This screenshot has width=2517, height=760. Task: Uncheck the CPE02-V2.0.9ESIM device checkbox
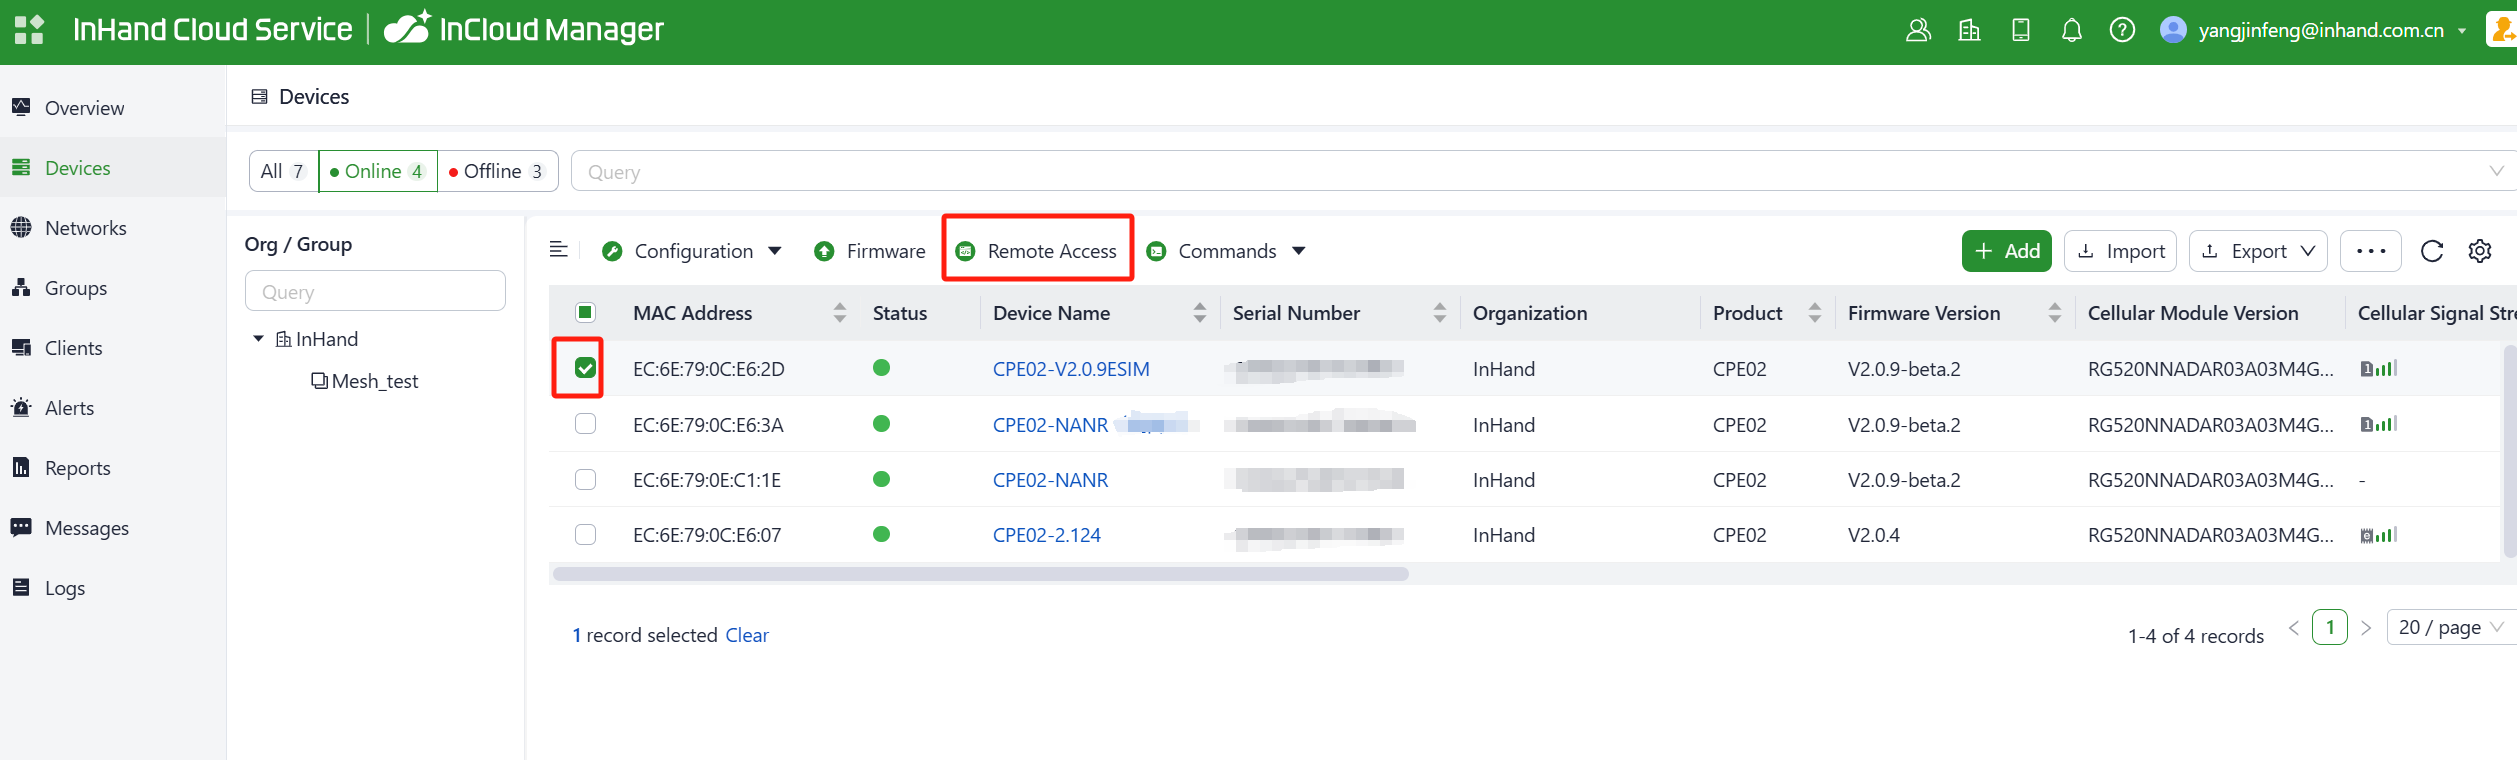[x=586, y=369]
